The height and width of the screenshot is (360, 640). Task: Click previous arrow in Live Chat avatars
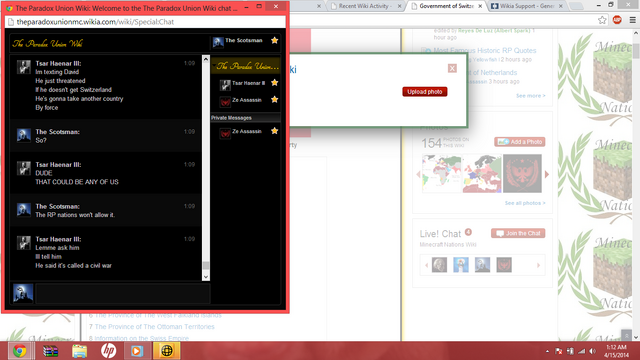(427, 265)
